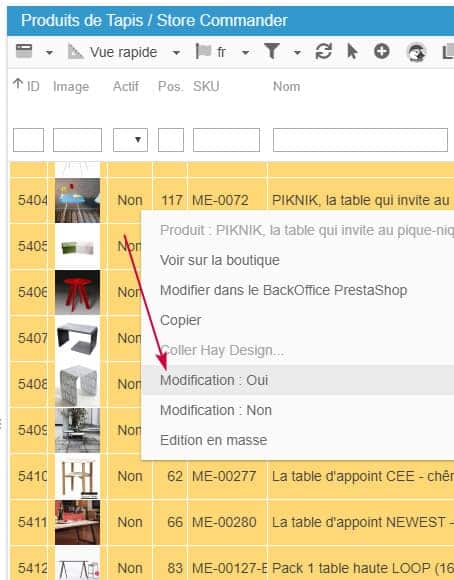Refresh the product list
Screen dimensions: 454x580
(x=323, y=51)
